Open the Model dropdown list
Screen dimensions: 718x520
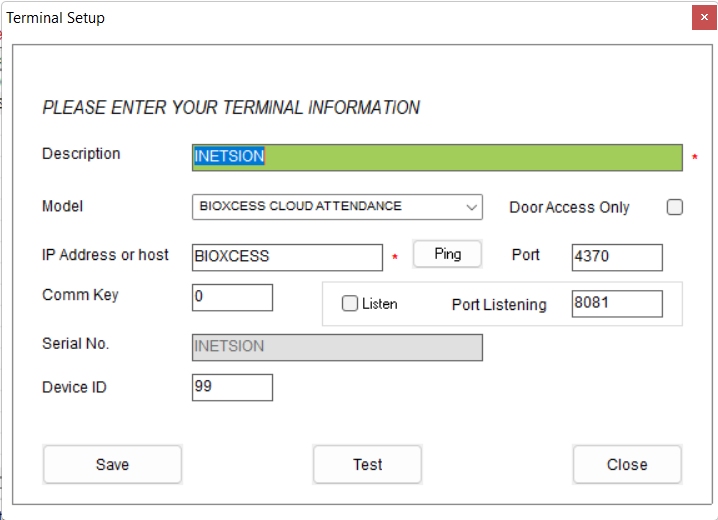336,207
